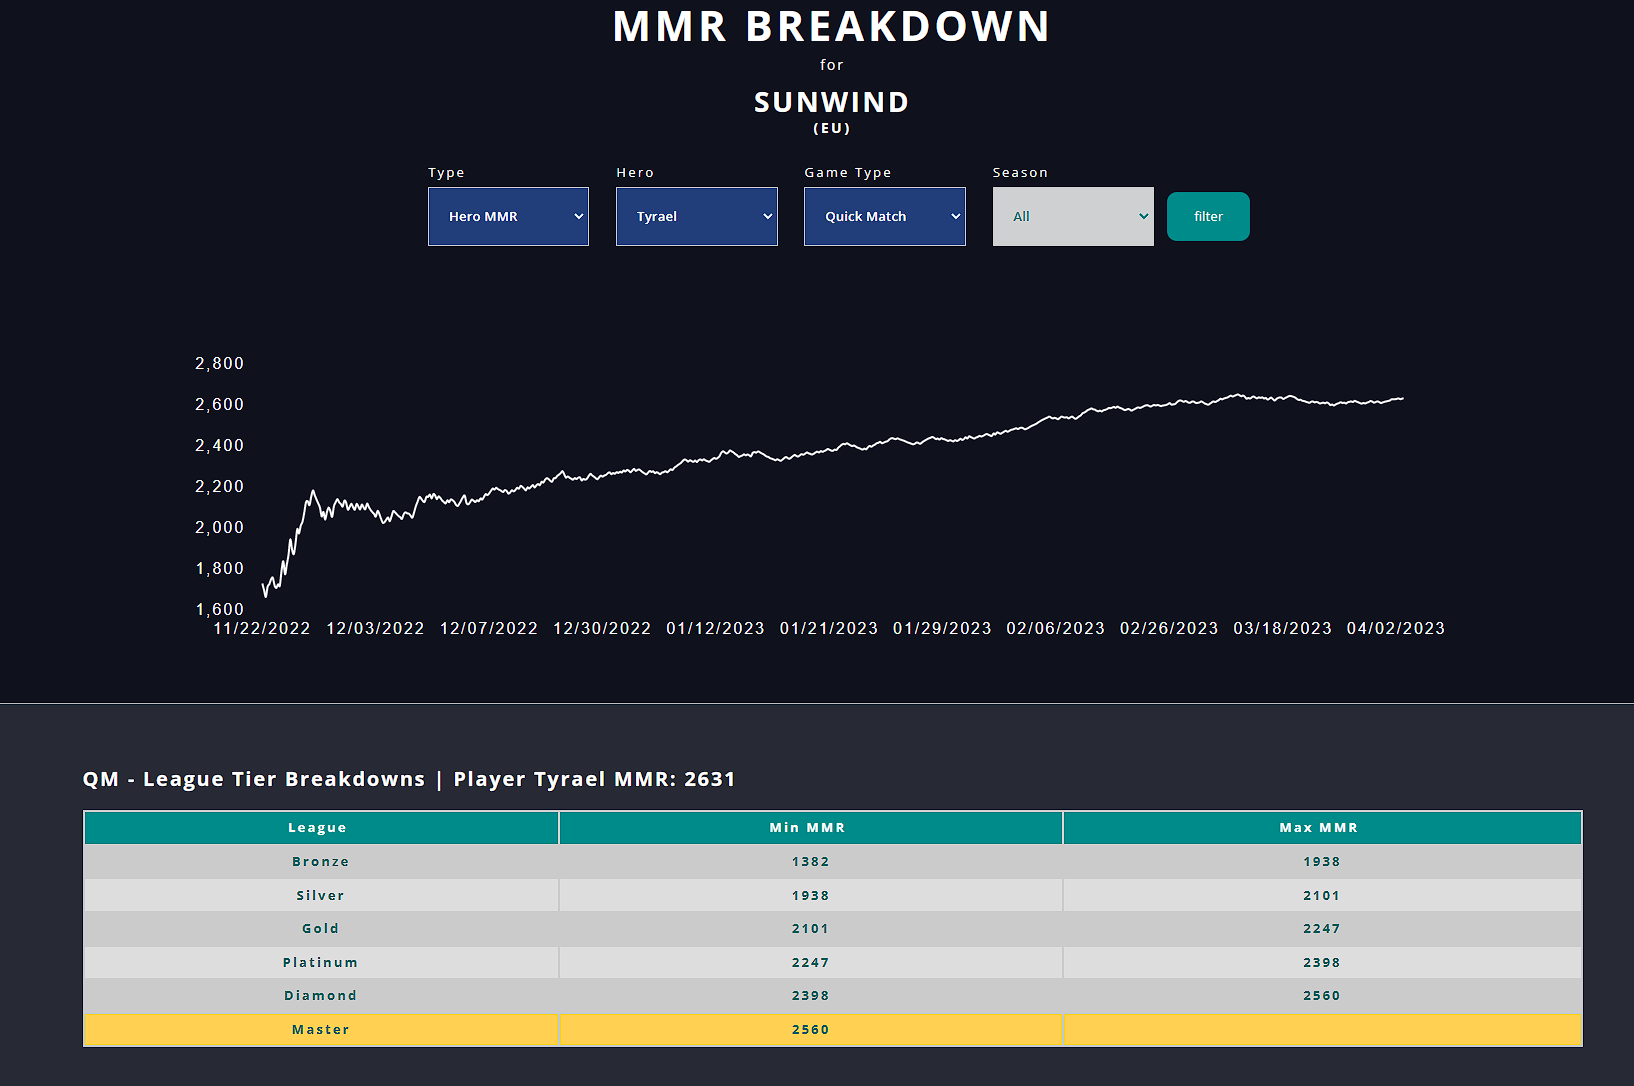Click the Max MMR column header
The height and width of the screenshot is (1086, 1634).
1319,828
